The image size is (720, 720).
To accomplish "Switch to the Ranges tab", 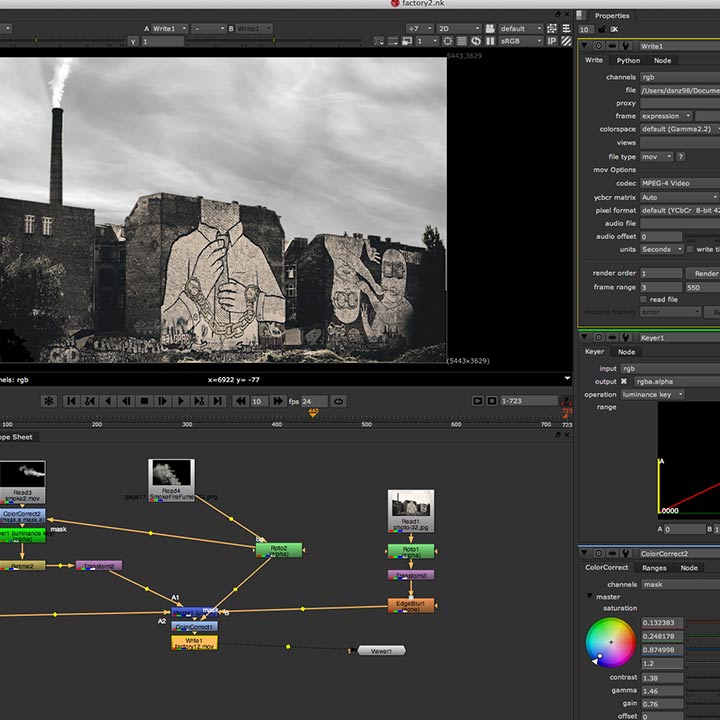I will point(654,568).
